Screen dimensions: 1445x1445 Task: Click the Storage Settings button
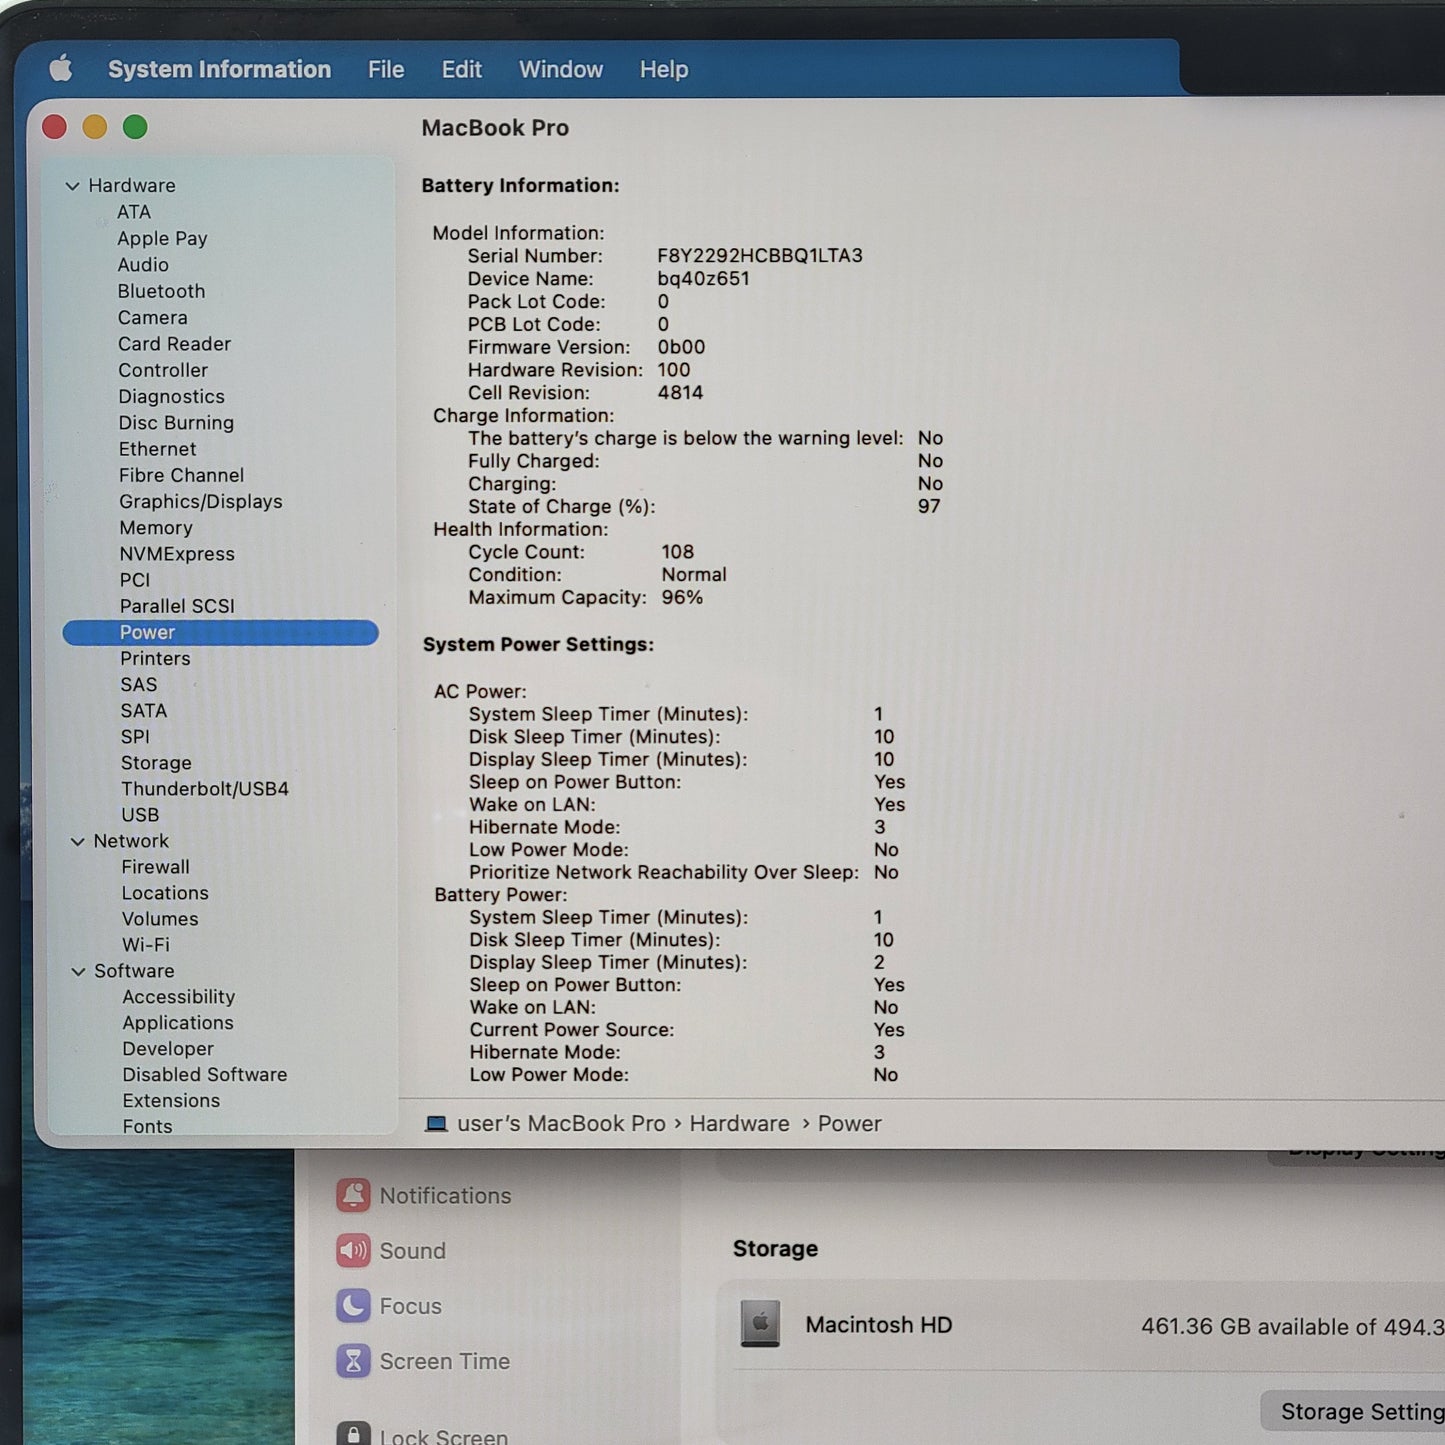tap(1353, 1411)
